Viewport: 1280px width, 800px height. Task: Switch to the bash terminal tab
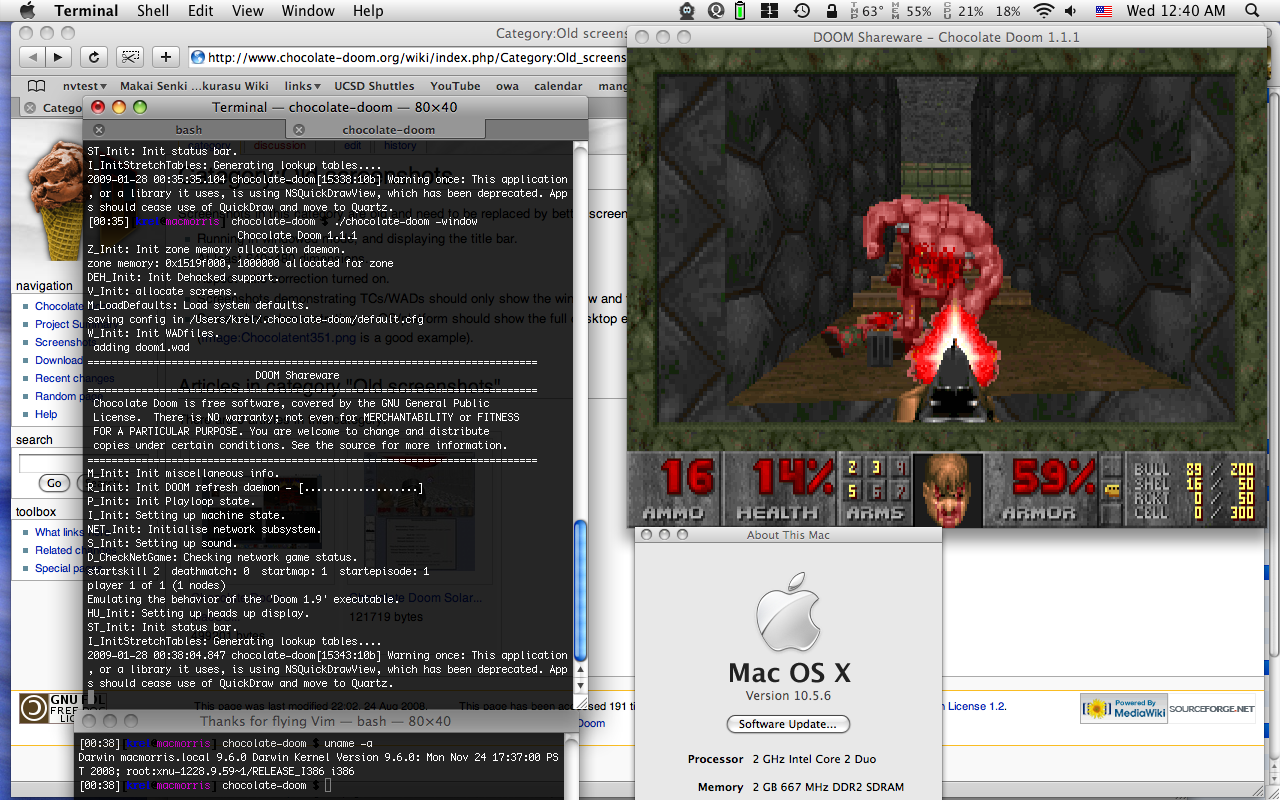pos(188,130)
